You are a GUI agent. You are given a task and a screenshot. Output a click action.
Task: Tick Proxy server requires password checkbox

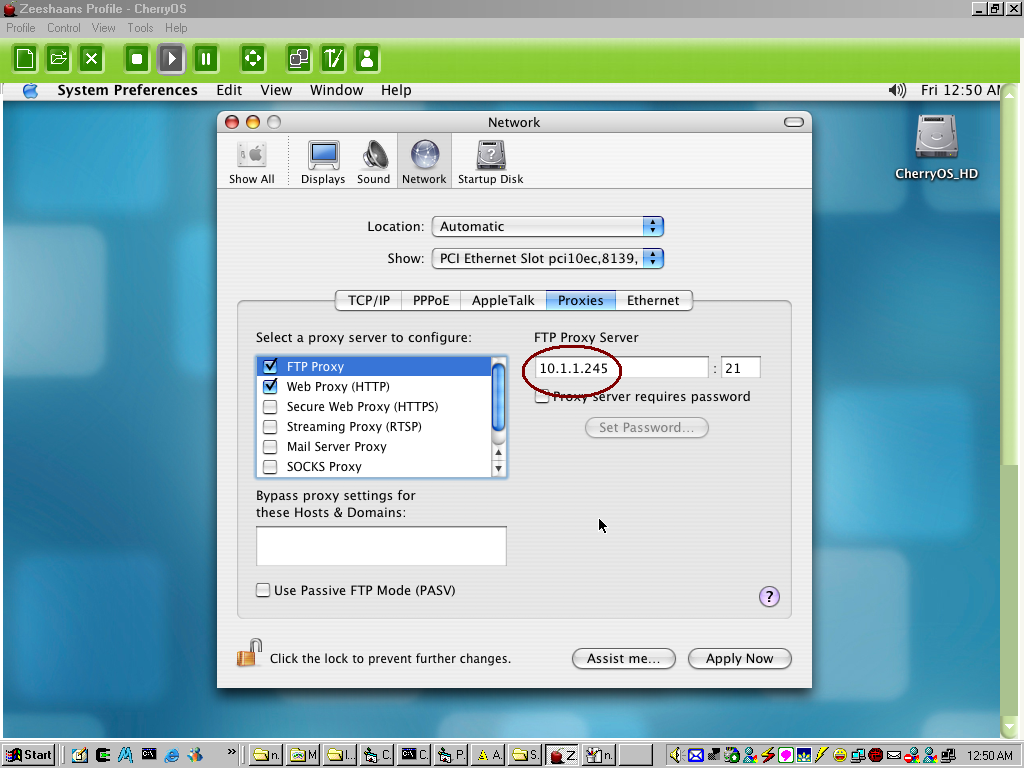(542, 396)
